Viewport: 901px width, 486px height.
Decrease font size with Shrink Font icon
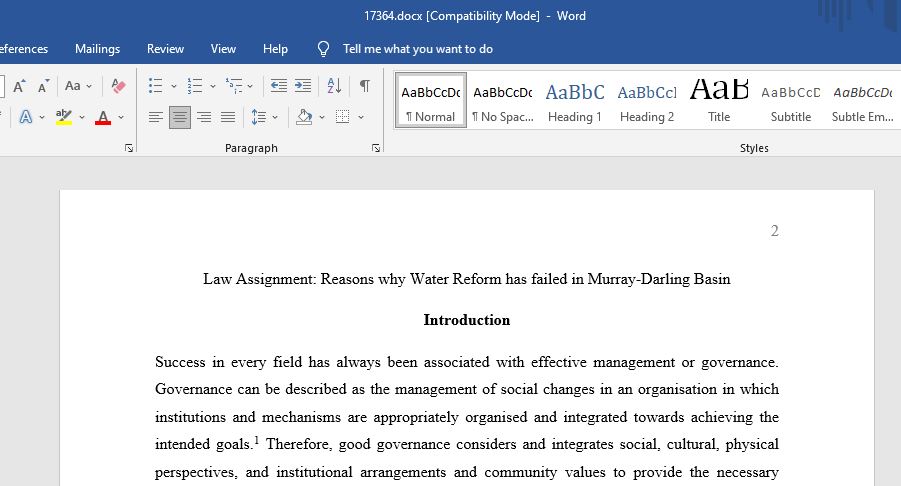pyautogui.click(x=44, y=86)
